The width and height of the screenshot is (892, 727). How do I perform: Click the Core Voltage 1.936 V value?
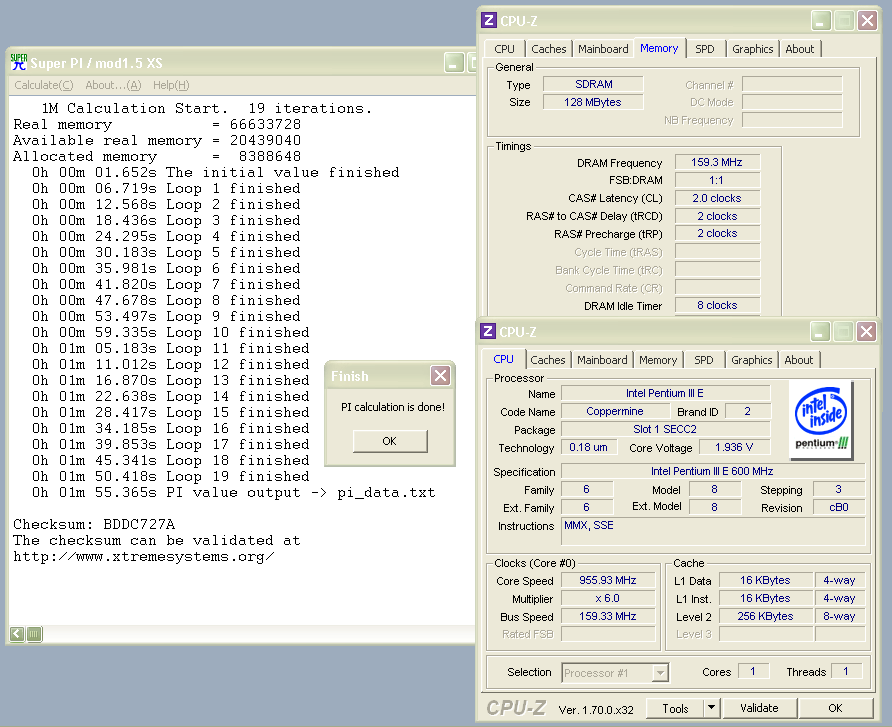coord(734,447)
